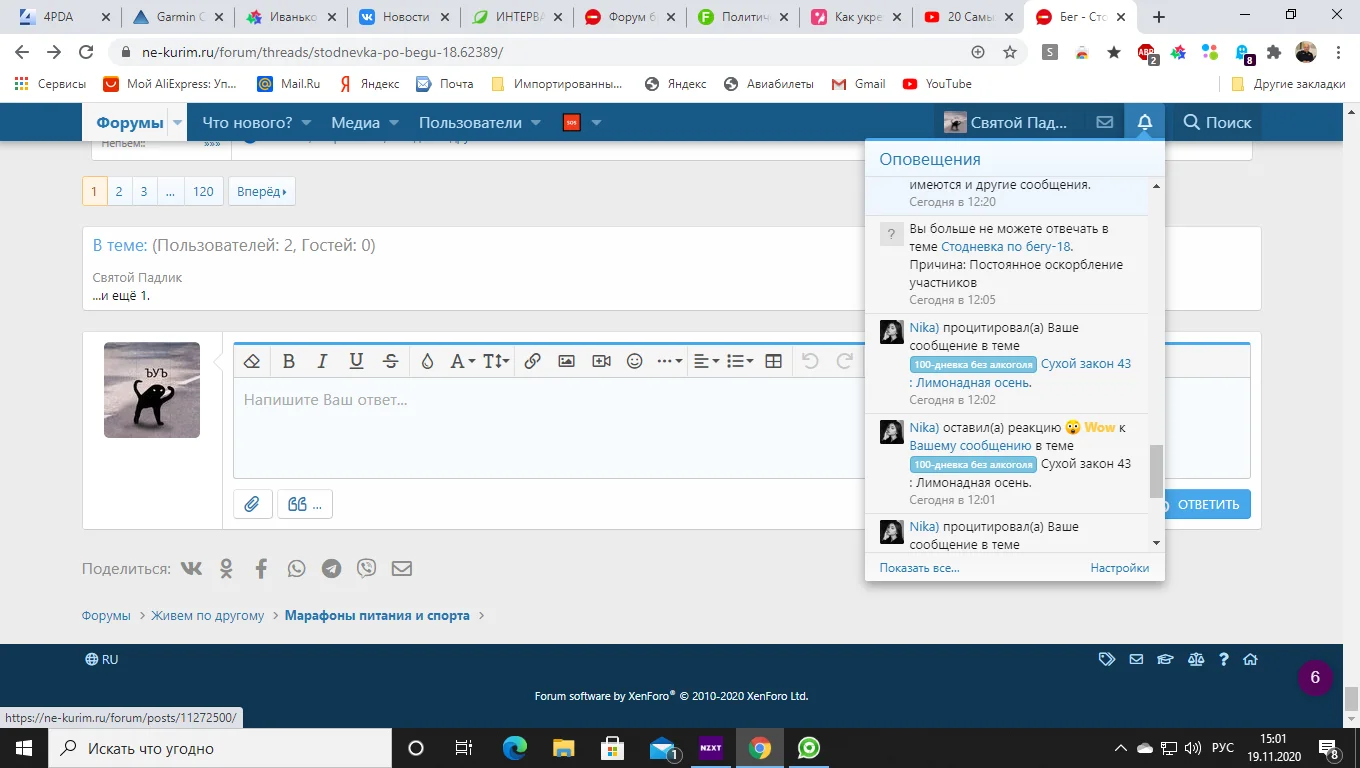
Task: Share the thread via the Viber icon
Action: 367,568
